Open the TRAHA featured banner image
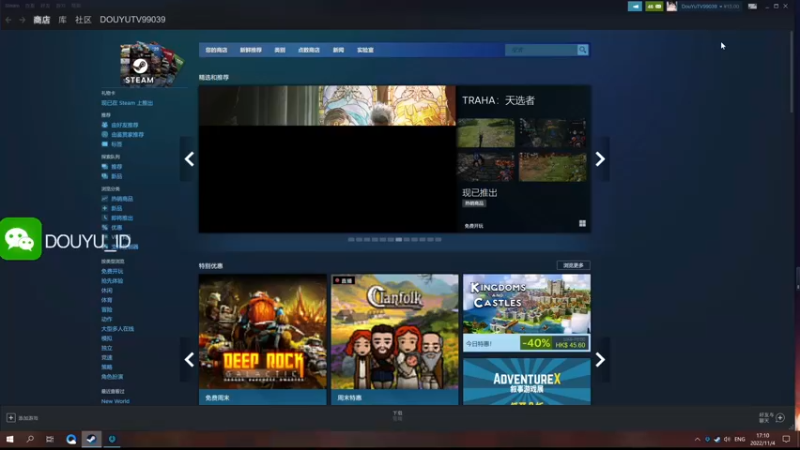This screenshot has height=450, width=800. click(x=327, y=159)
